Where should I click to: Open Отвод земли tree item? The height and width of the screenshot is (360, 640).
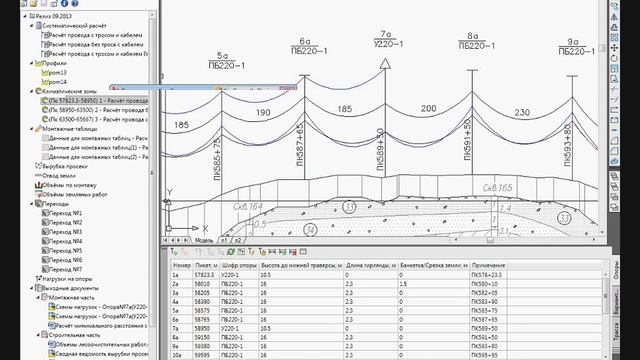pos(56,176)
